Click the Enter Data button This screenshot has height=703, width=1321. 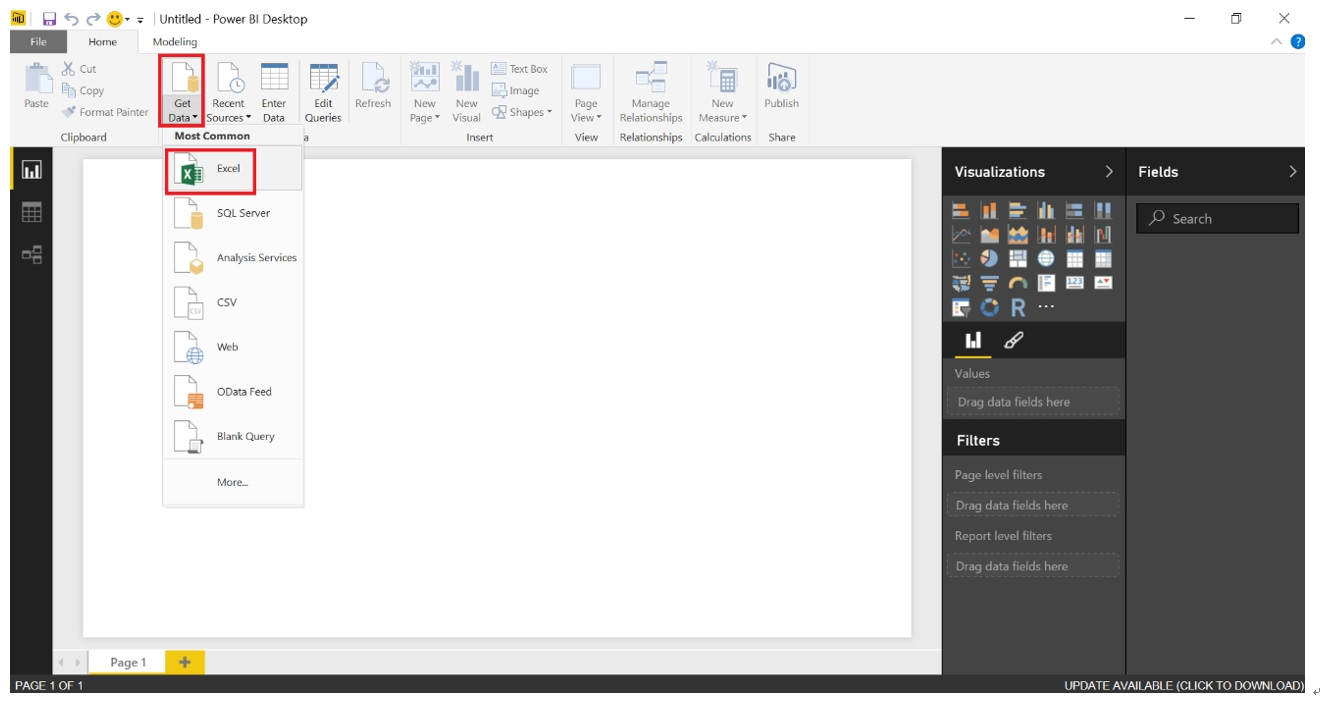coord(274,92)
